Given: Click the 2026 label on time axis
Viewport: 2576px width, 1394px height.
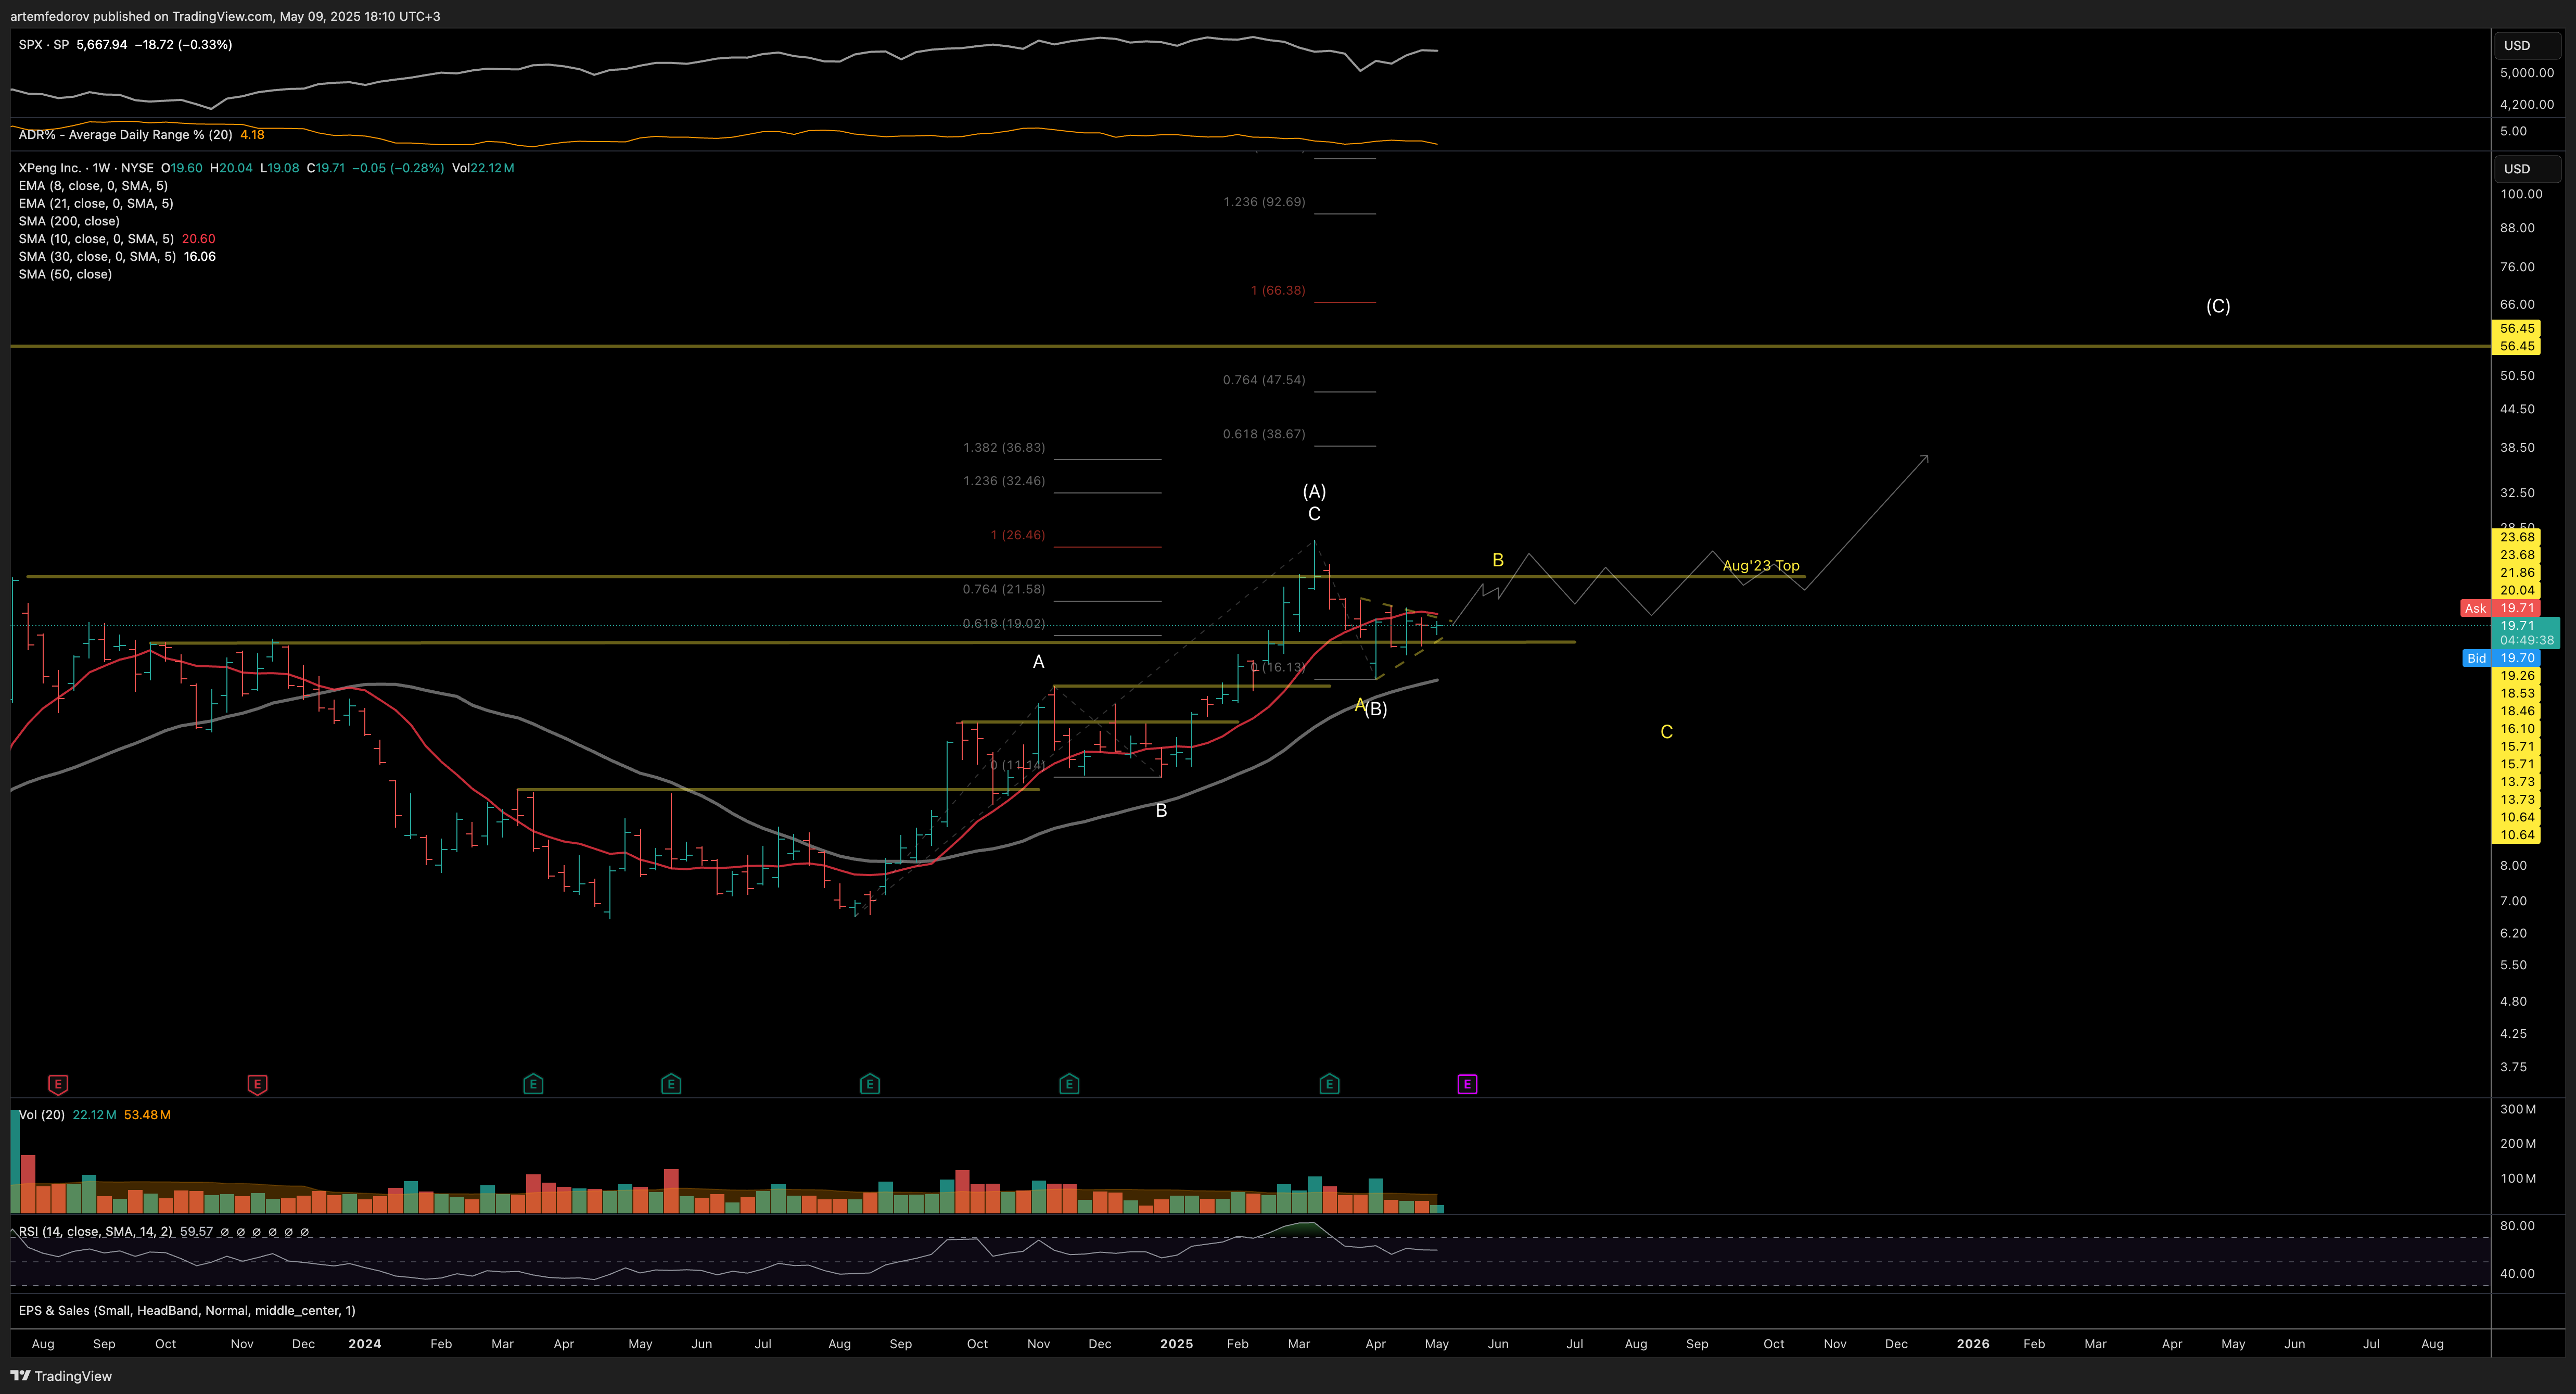Looking at the screenshot, I should tap(1973, 1344).
